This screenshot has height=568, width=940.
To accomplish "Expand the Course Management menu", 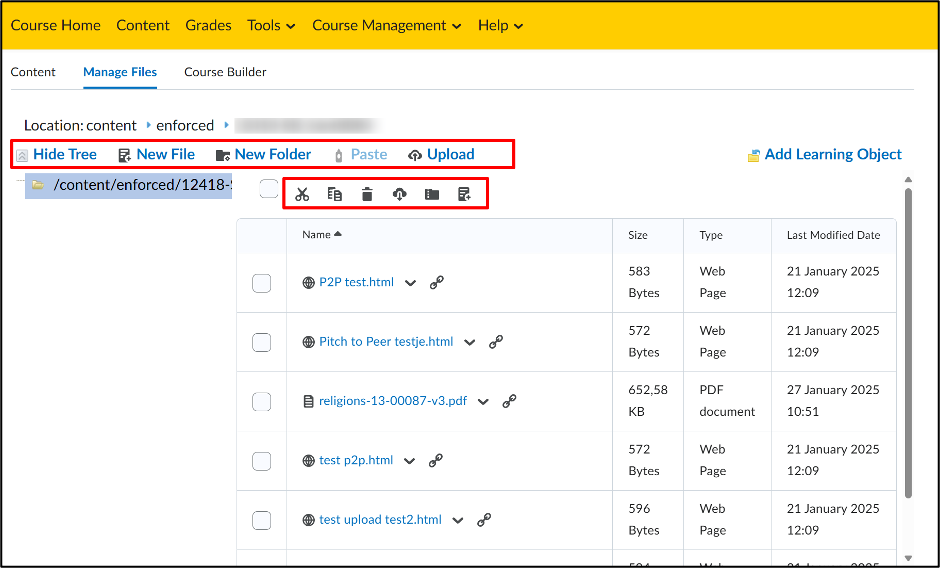I will (387, 25).
